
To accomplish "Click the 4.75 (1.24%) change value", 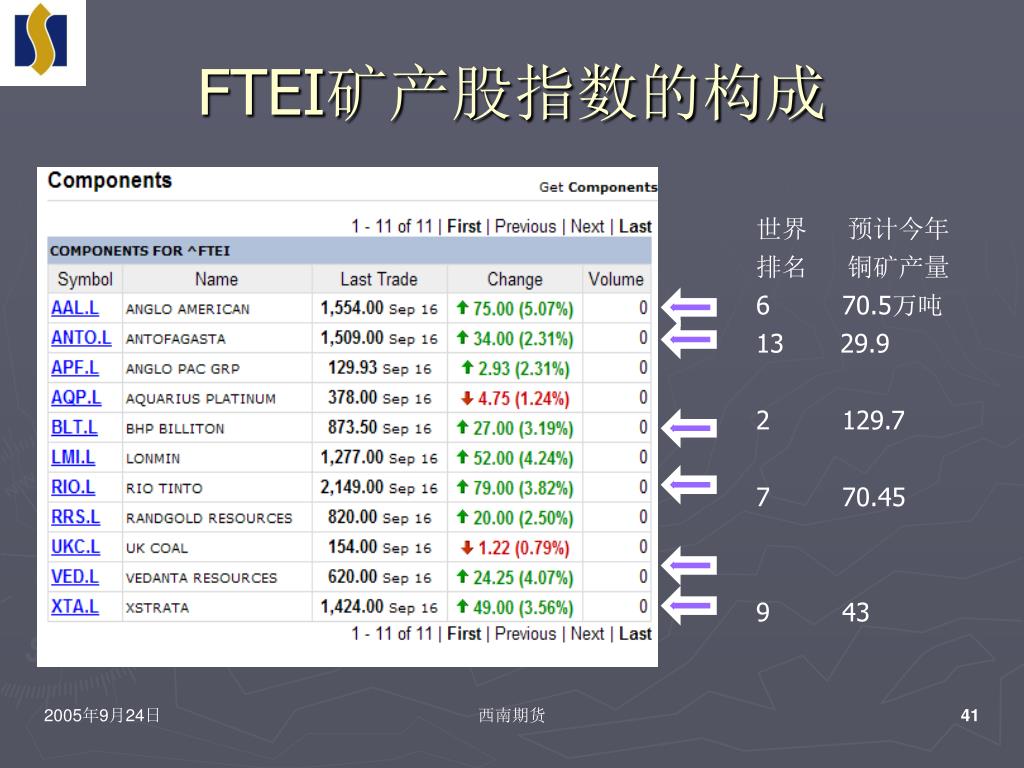I will point(523,398).
